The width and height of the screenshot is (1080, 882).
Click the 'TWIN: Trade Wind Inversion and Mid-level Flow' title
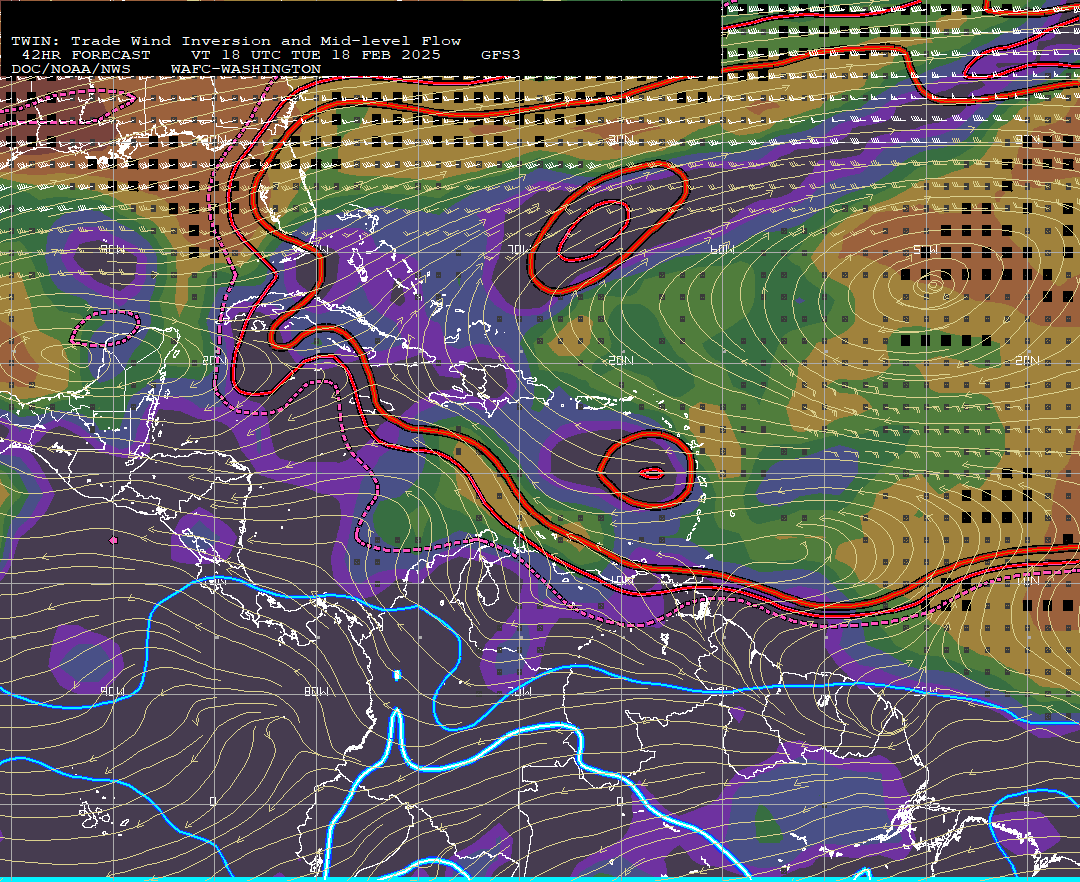tap(236, 41)
